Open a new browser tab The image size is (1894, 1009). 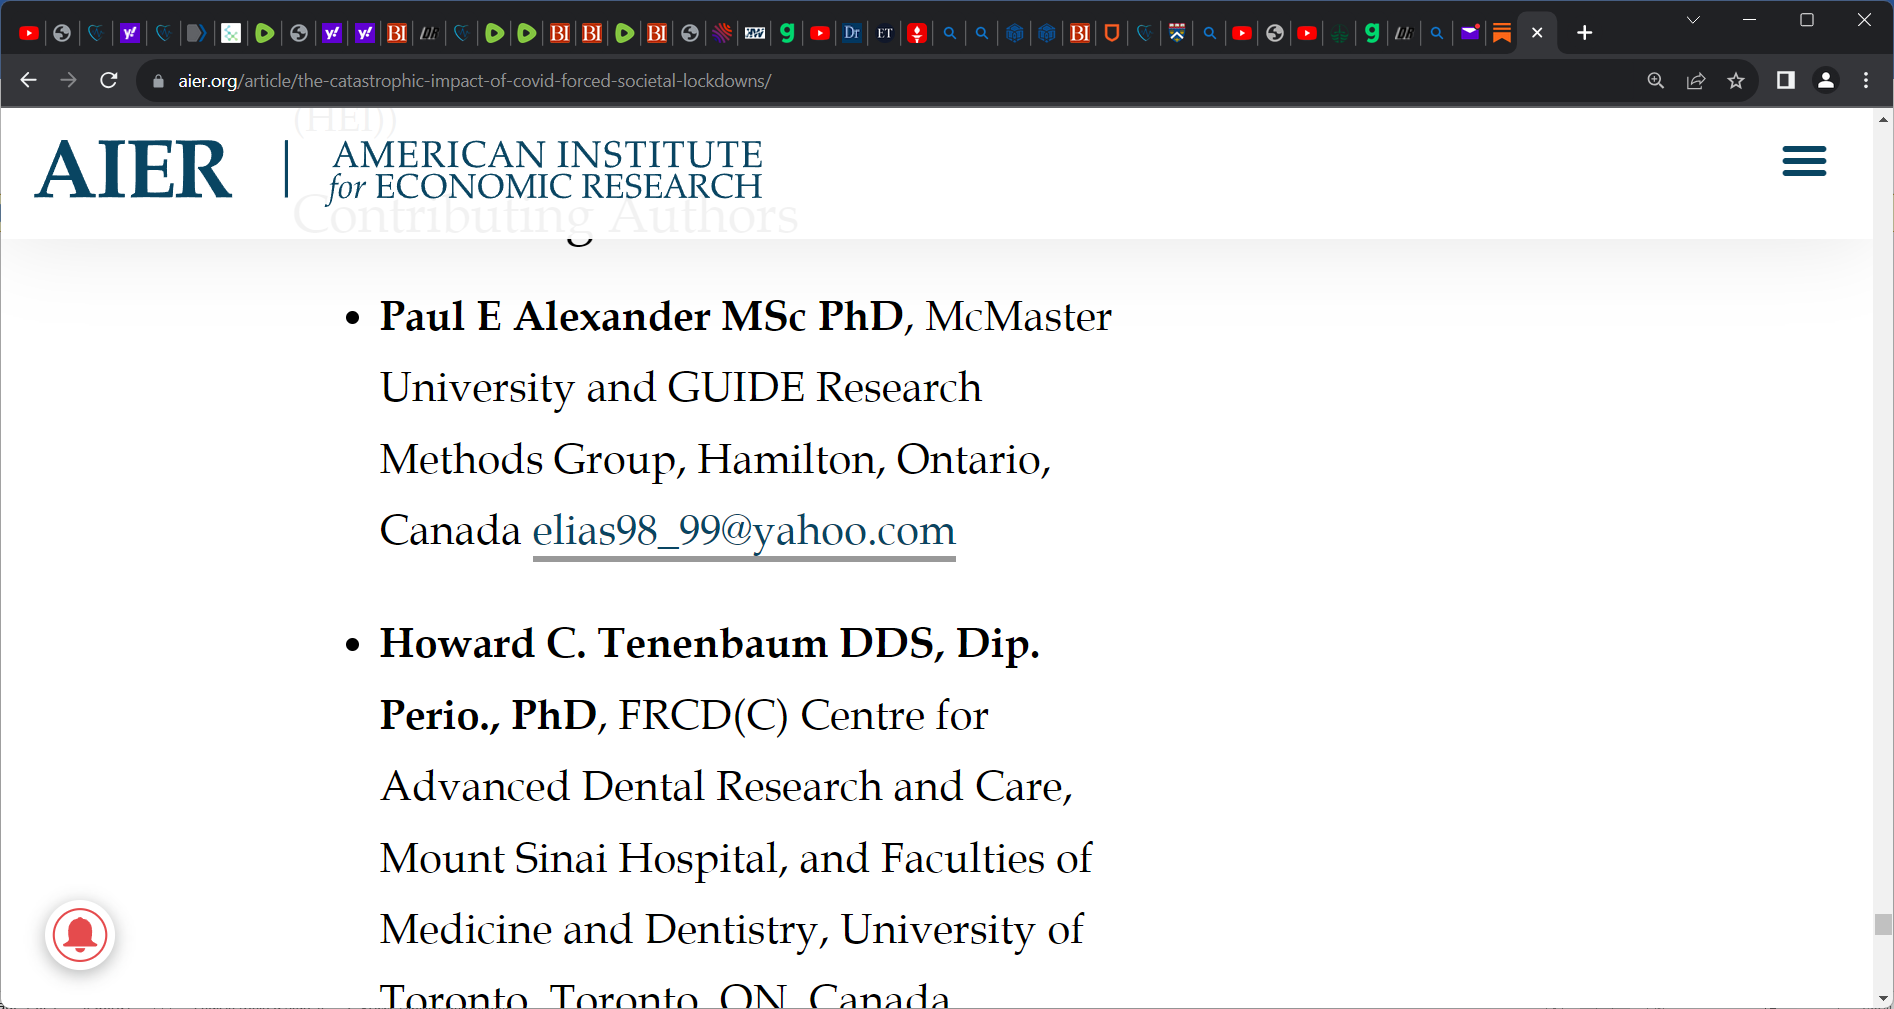coord(1584,33)
